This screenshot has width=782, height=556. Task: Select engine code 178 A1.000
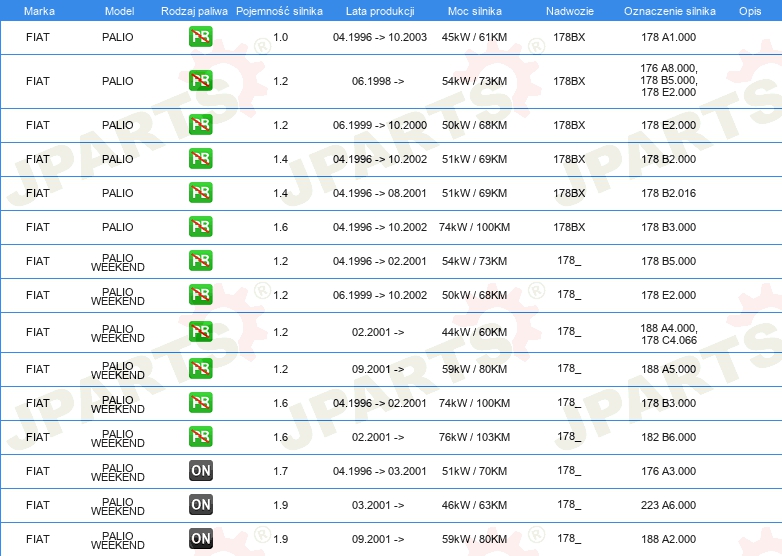click(x=668, y=37)
